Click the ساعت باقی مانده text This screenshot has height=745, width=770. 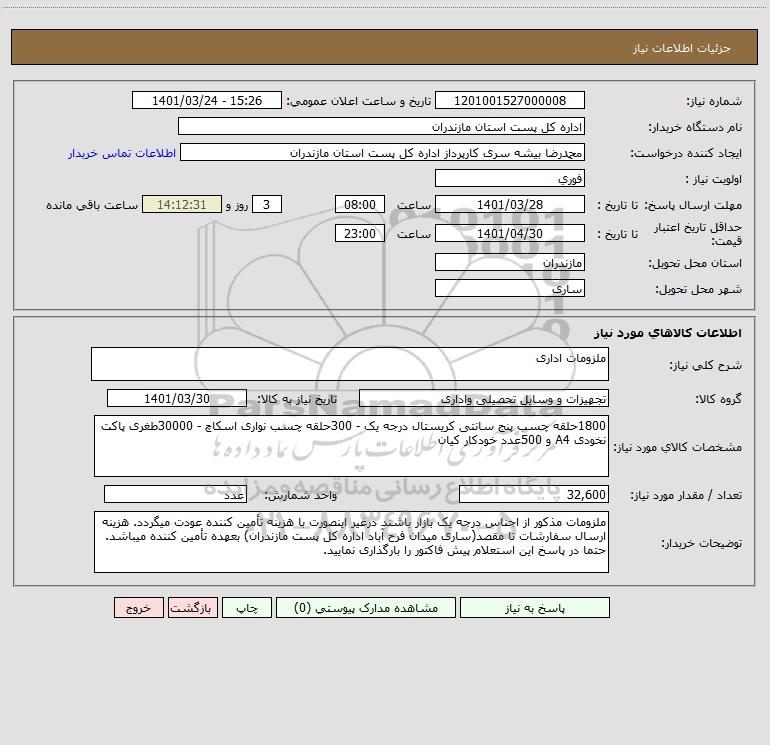click(92, 205)
